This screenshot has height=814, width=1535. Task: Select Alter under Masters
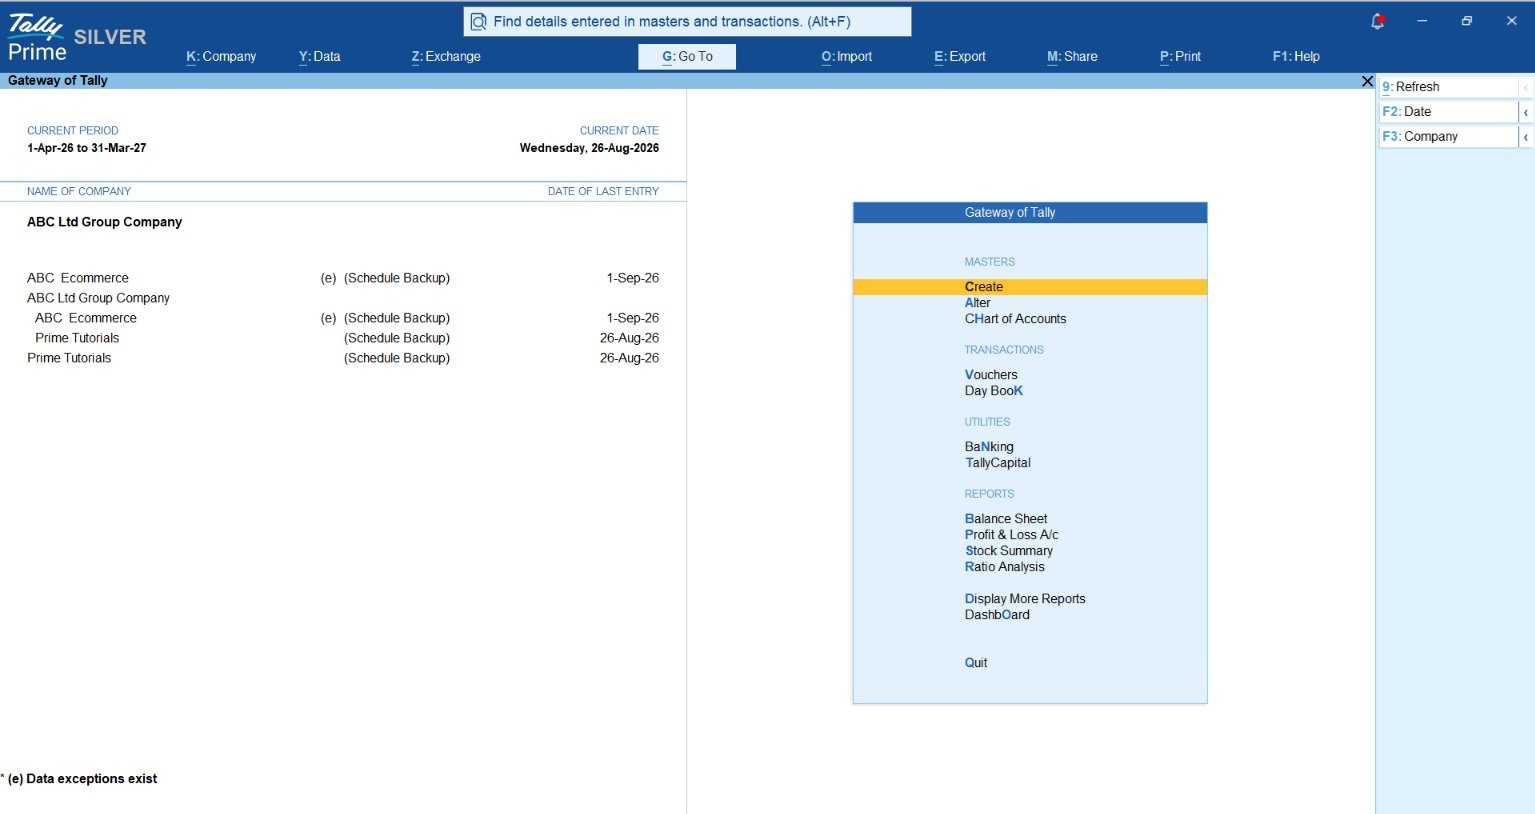pyautogui.click(x=977, y=303)
